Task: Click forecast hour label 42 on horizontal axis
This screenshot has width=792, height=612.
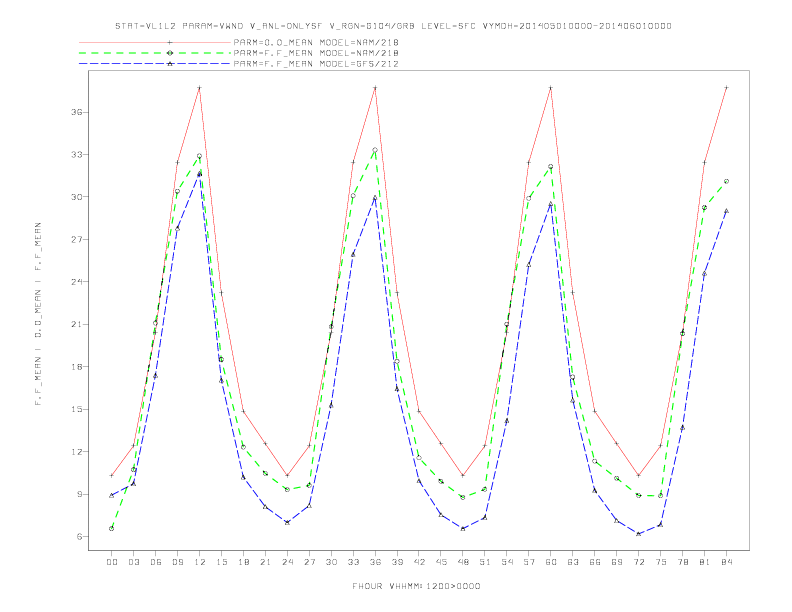Action: [x=419, y=562]
